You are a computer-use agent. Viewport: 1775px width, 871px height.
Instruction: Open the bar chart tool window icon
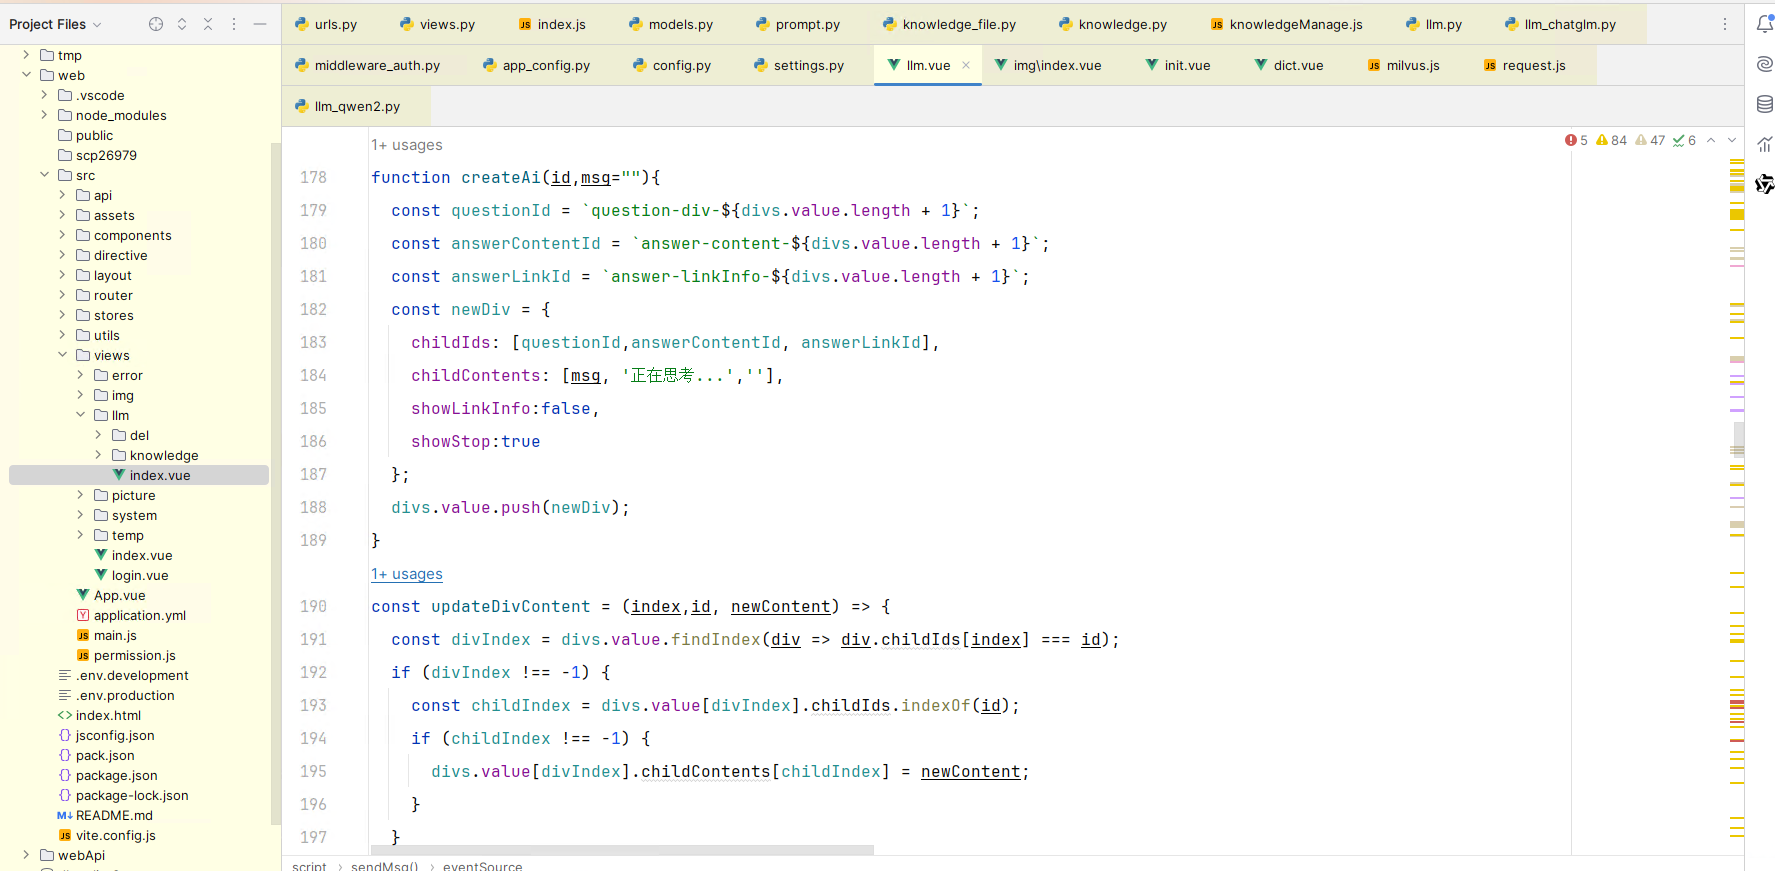coord(1764,144)
